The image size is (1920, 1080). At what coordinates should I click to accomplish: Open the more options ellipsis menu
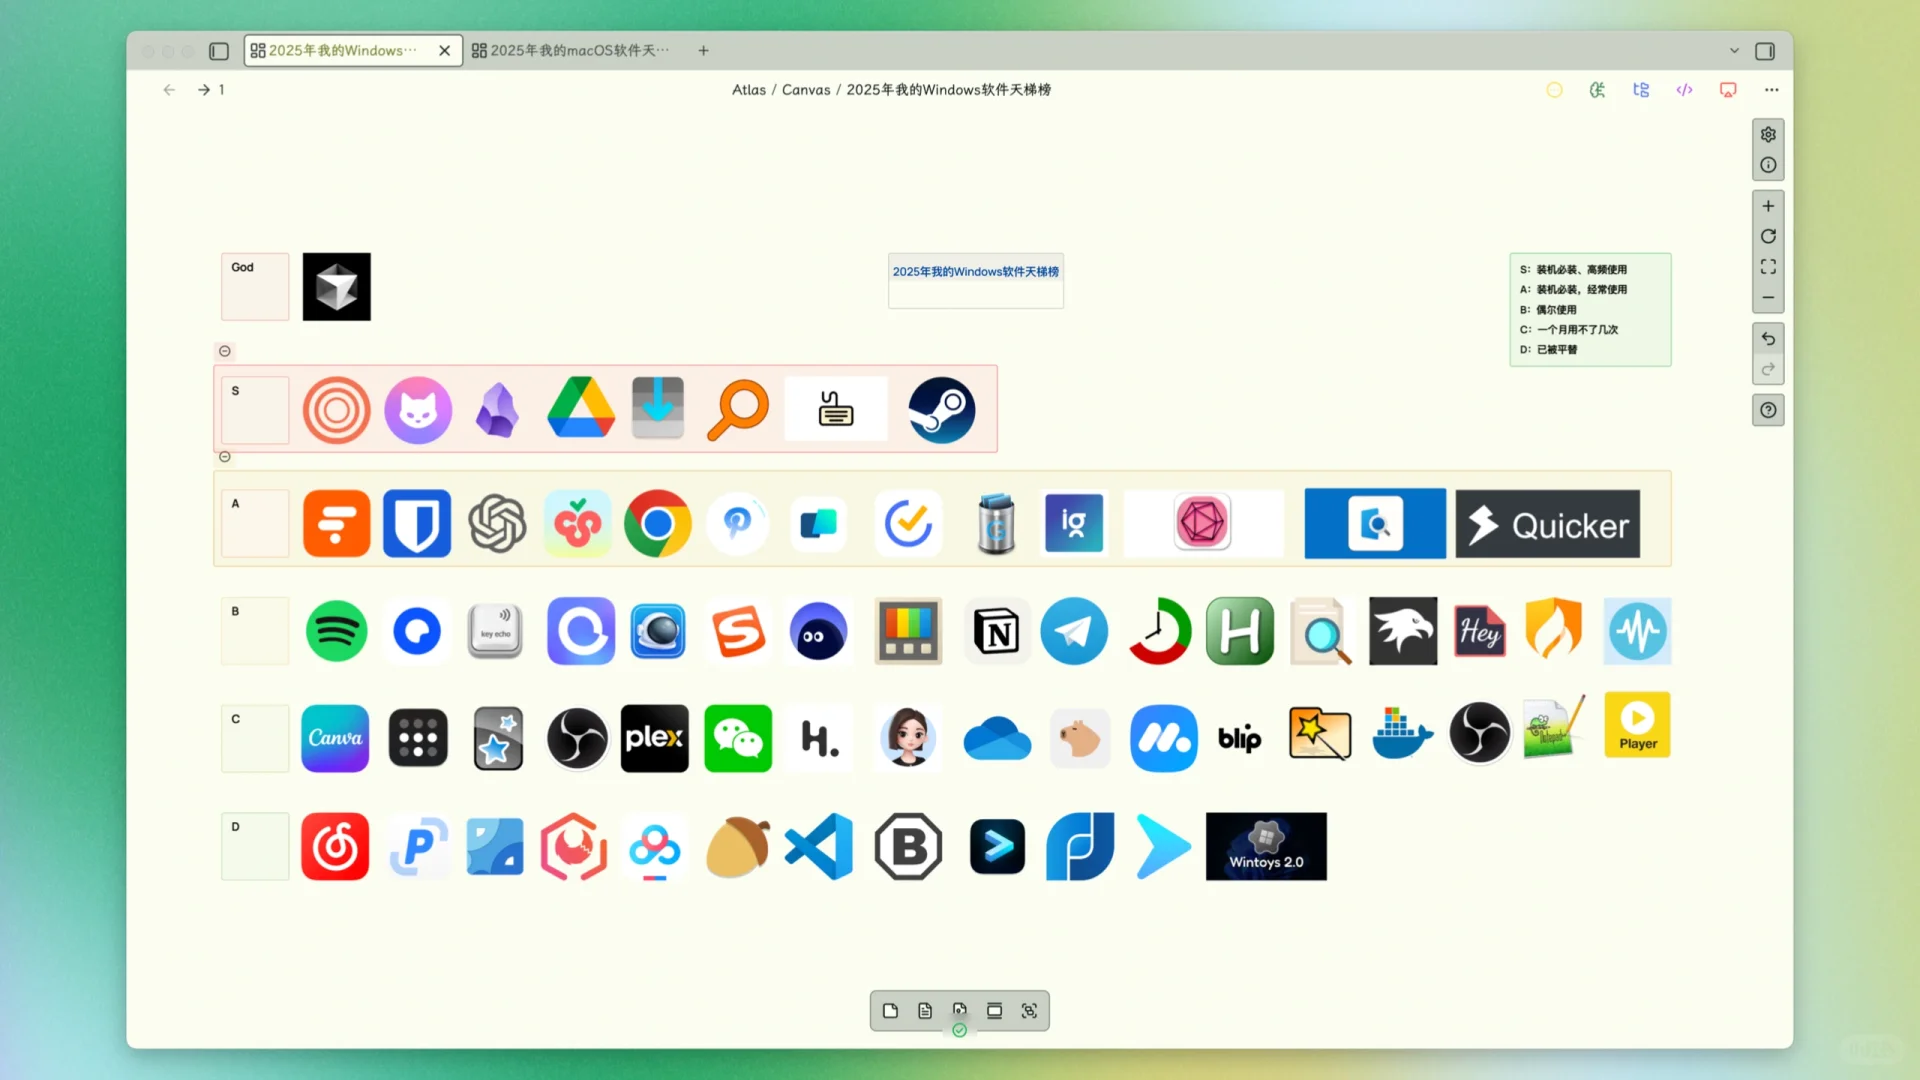[1771, 90]
